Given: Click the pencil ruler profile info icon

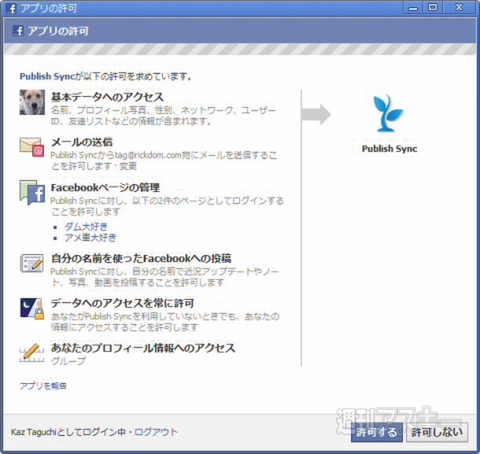Looking at the screenshot, I should click(32, 353).
